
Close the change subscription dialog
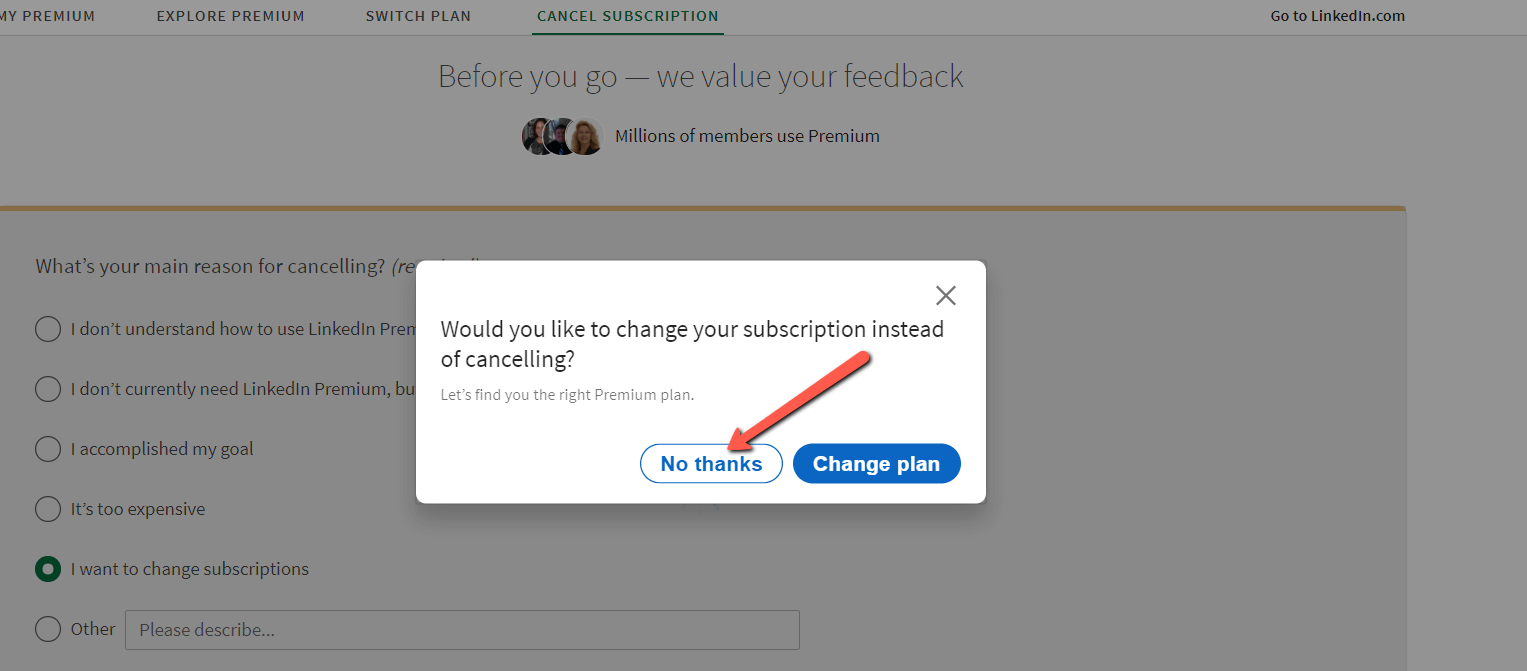945,296
